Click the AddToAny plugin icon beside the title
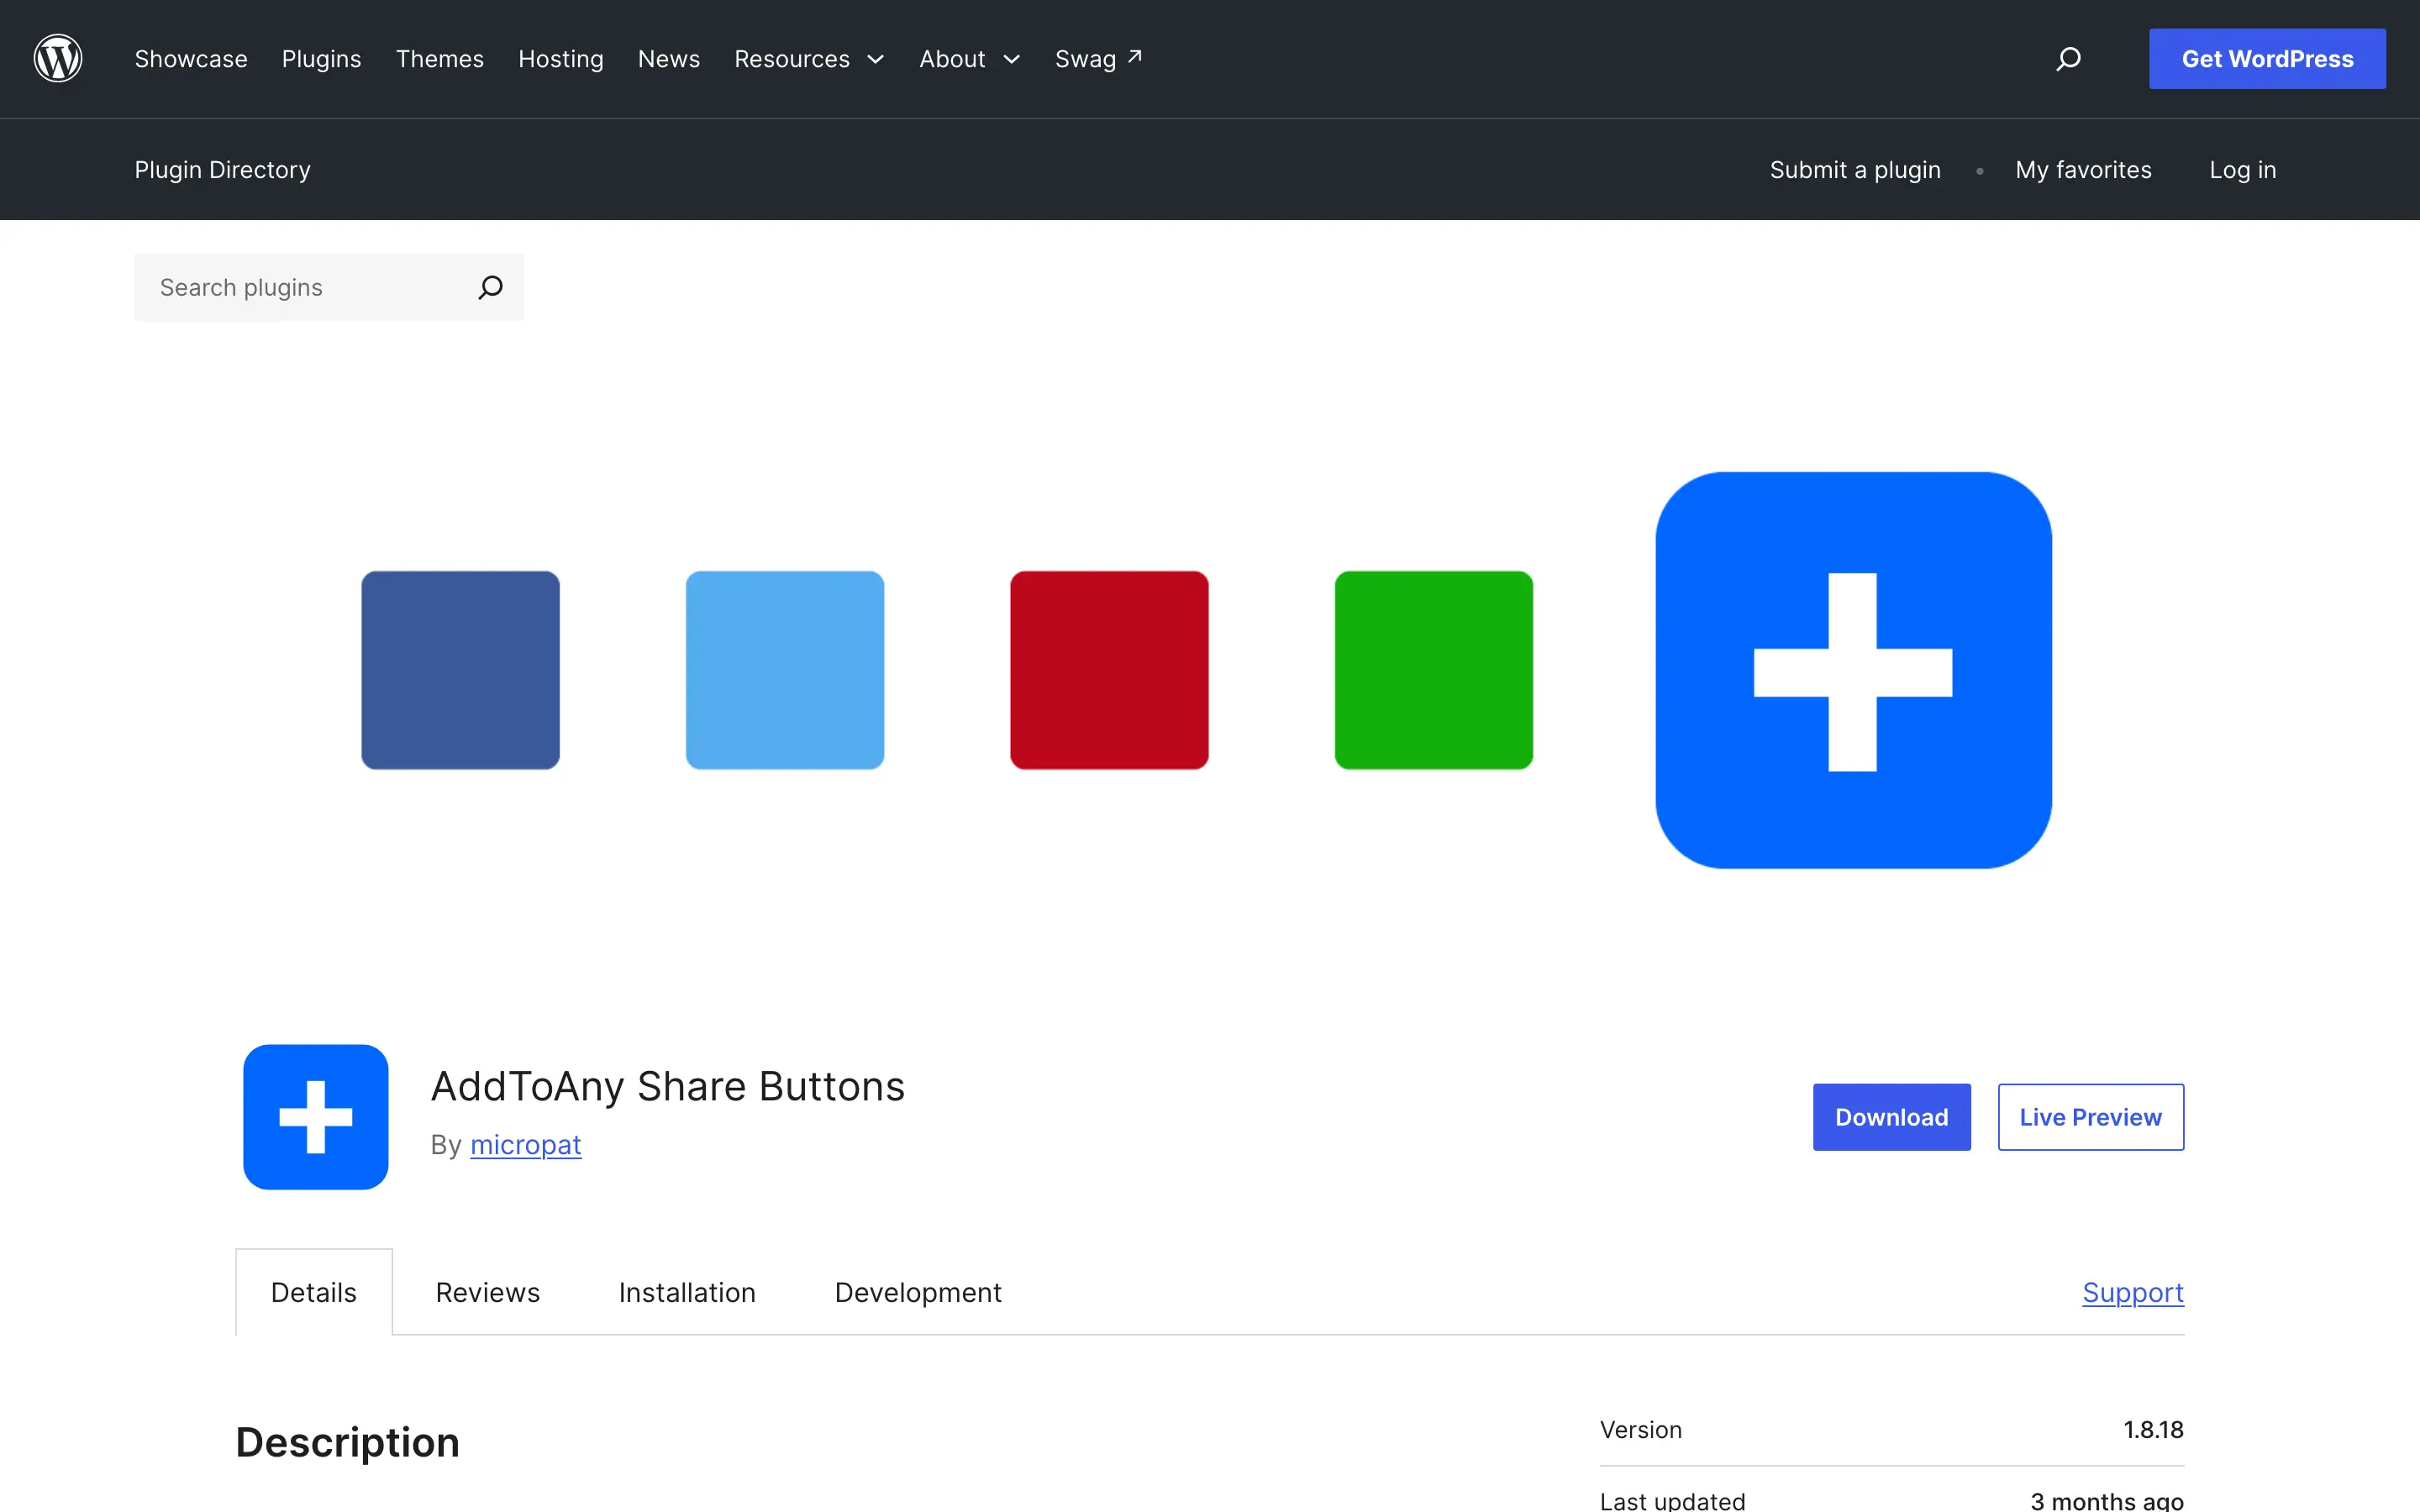The width and height of the screenshot is (2420, 1512). tap(316, 1117)
